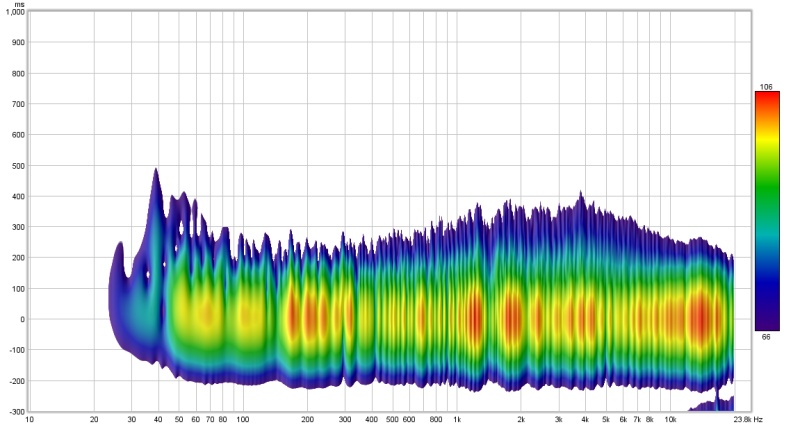Click the 106 maximum level label
The height and width of the screenshot is (427, 800).
766,87
